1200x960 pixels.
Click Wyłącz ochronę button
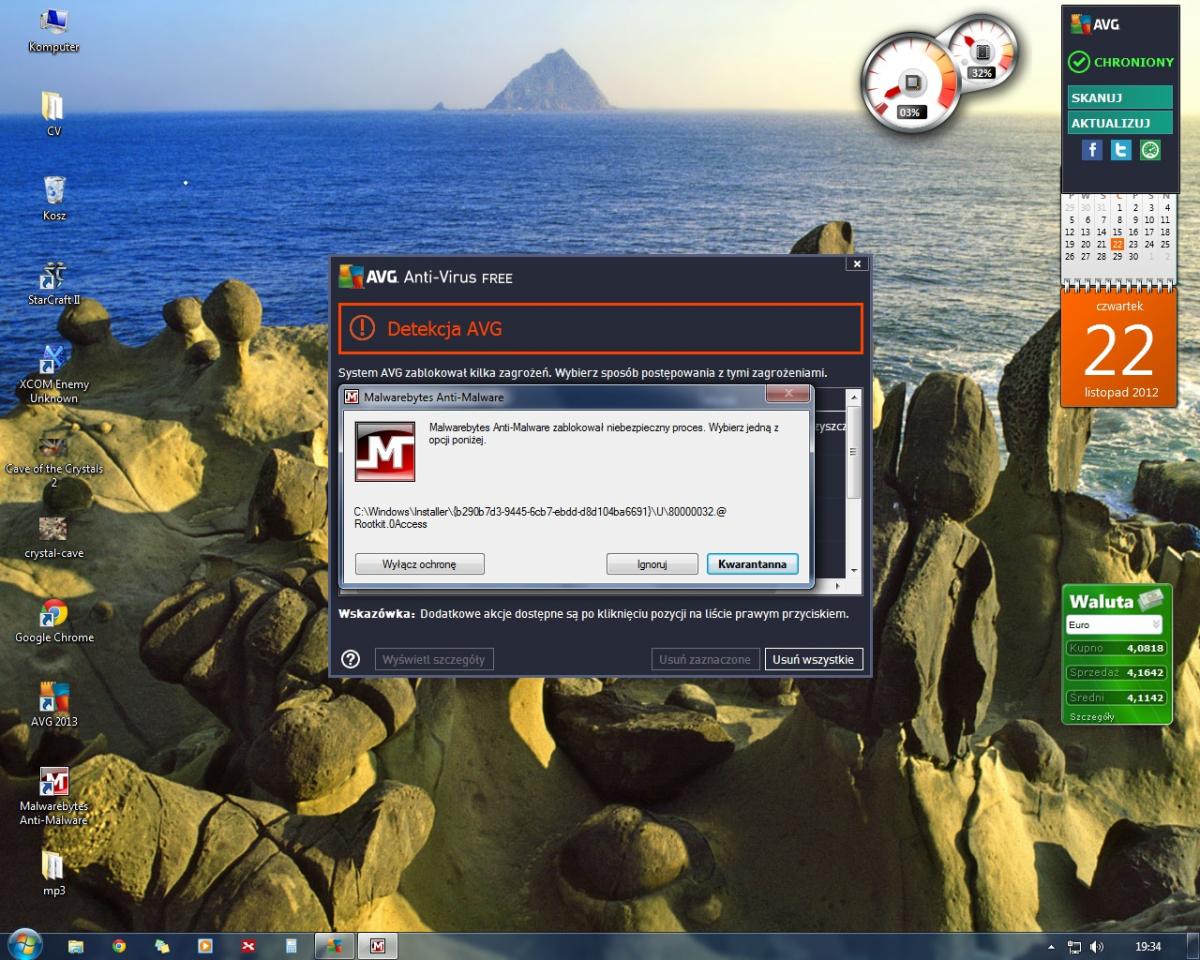pos(419,564)
